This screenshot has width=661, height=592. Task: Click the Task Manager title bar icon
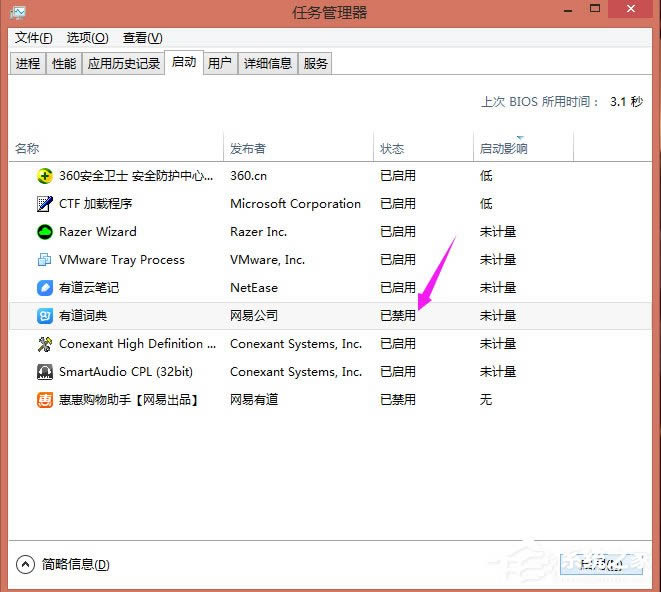pyautogui.click(x=18, y=12)
